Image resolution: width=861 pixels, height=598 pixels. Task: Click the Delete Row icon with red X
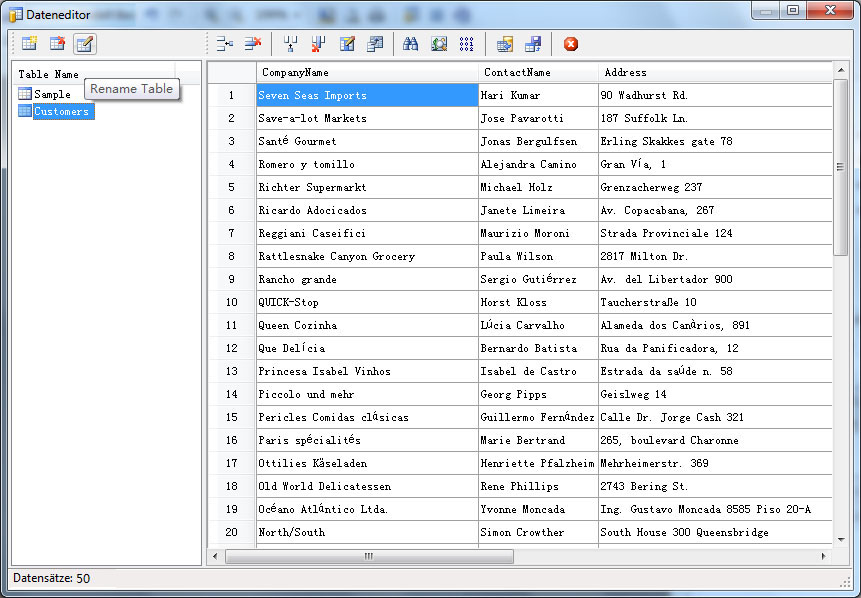coord(253,44)
